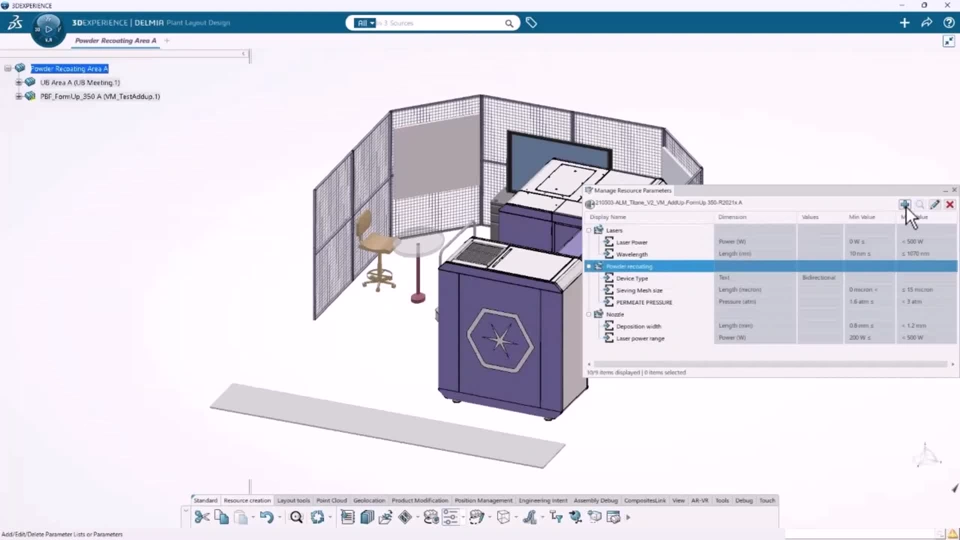The image size is (960, 540).
Task: Click the help question mark icon
Action: tap(948, 23)
